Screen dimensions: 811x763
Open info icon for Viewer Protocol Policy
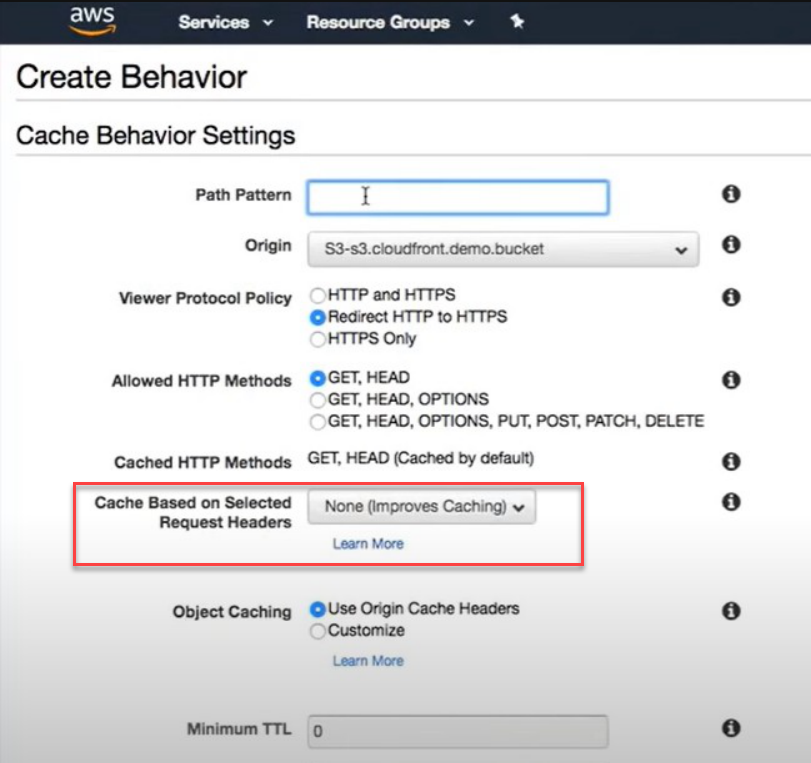[731, 297]
